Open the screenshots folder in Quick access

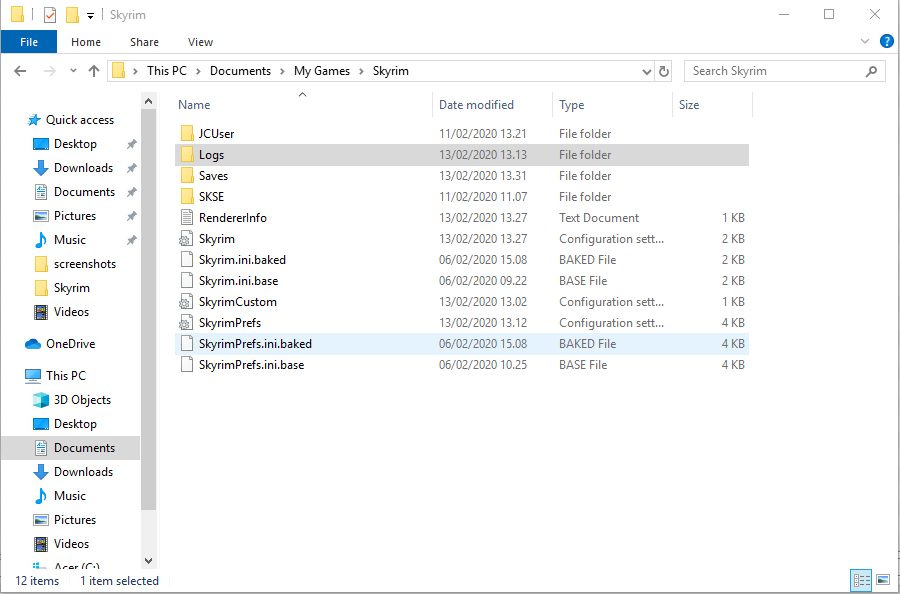pos(85,264)
